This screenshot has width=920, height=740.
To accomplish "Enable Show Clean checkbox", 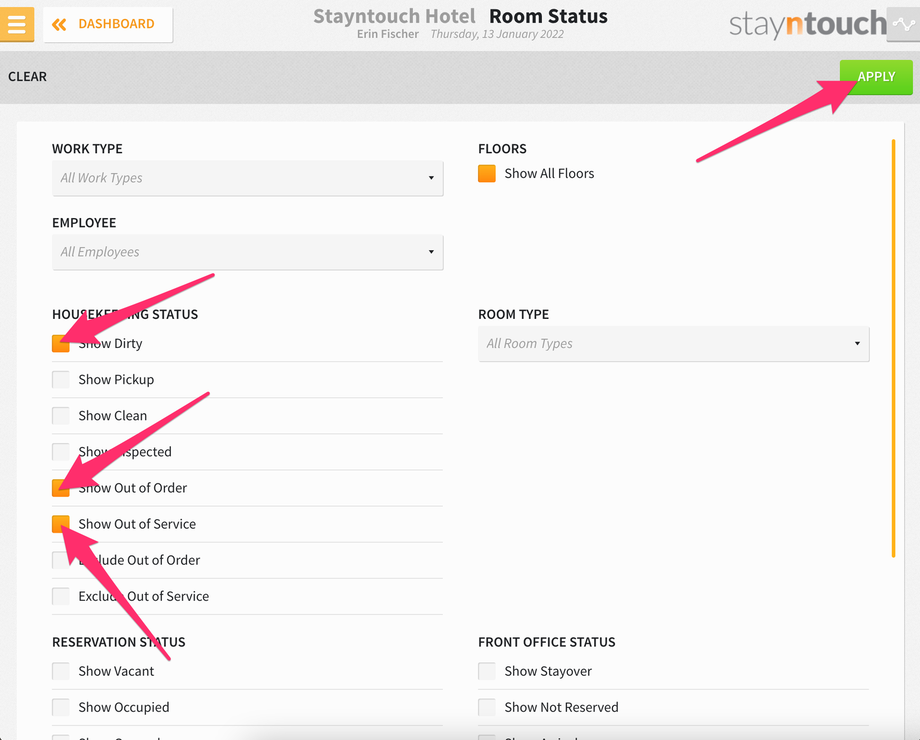I will point(61,416).
